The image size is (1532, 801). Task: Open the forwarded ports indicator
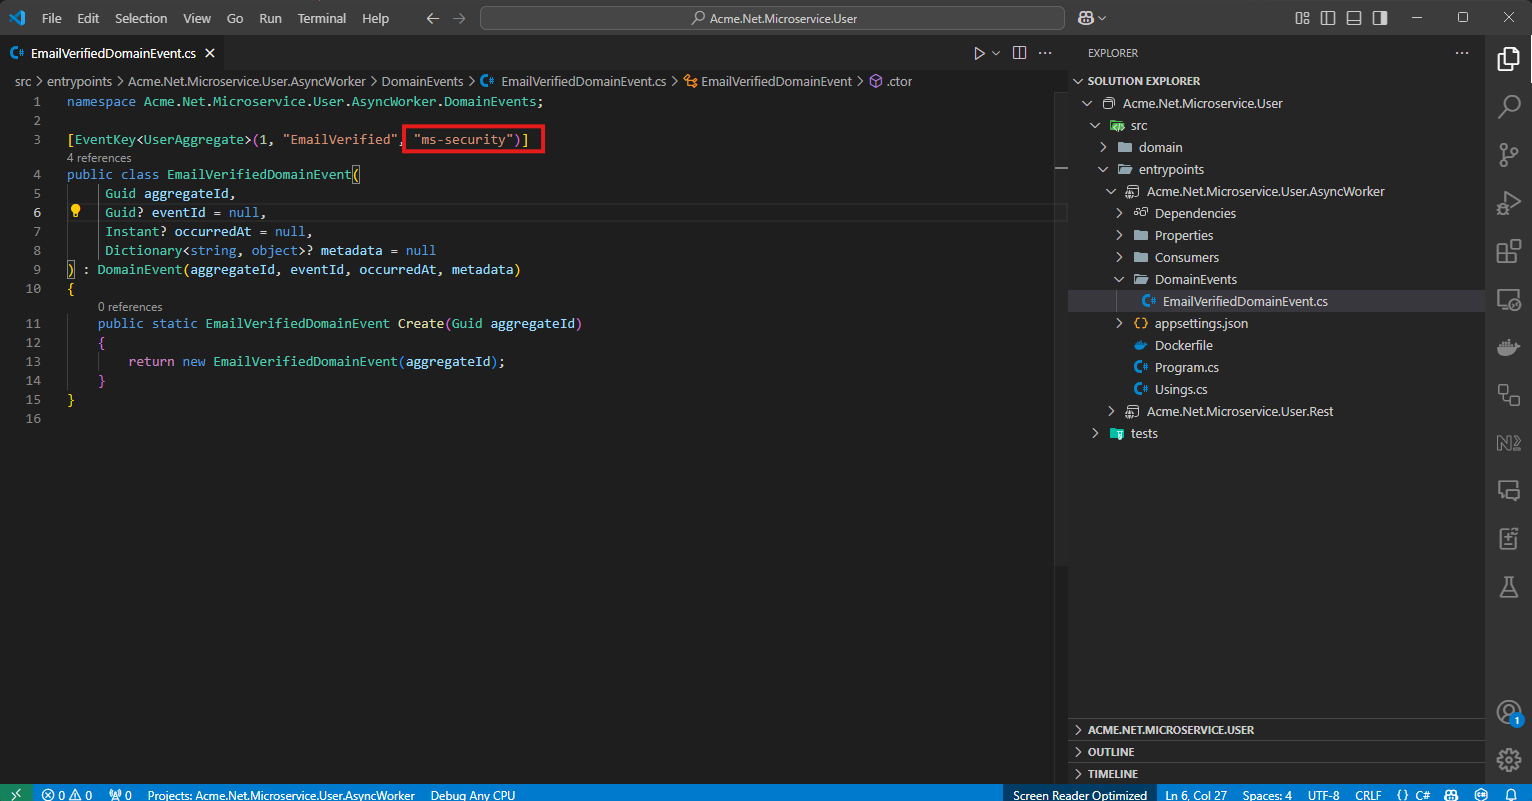click(x=121, y=794)
